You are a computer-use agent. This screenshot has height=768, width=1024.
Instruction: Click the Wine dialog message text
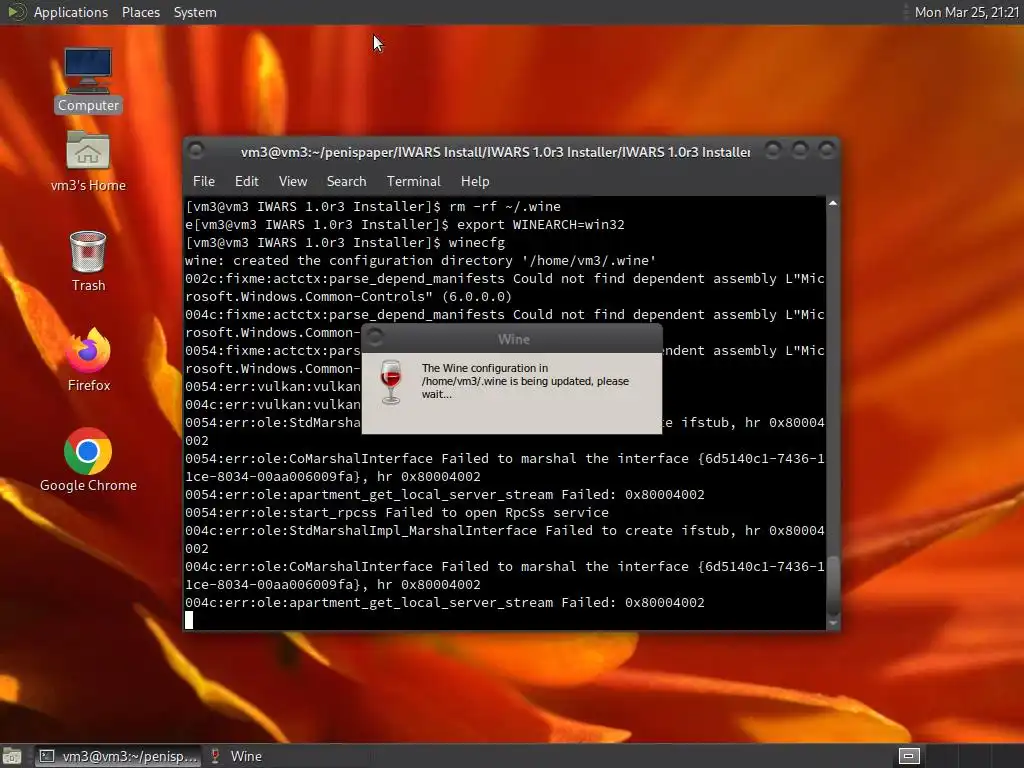(x=525, y=381)
